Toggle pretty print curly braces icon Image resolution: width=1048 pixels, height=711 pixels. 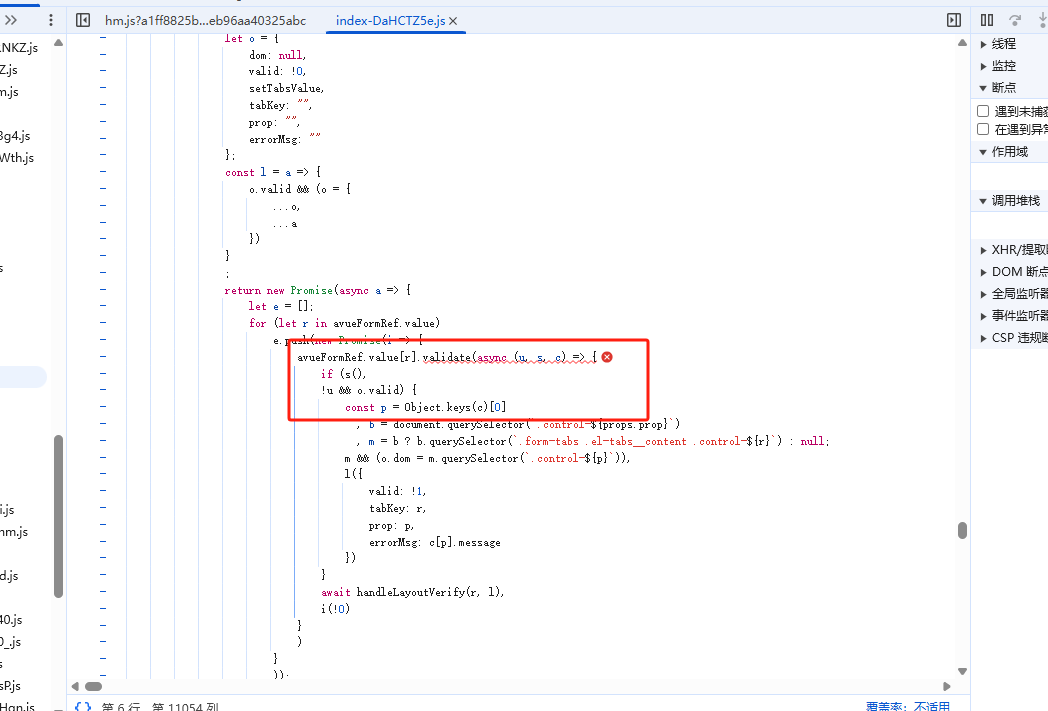[x=83, y=706]
